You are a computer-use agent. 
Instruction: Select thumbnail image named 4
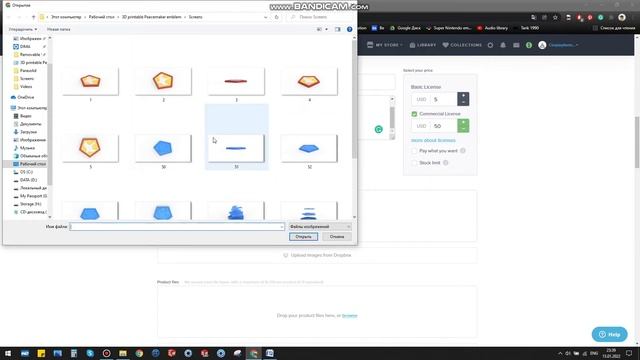tap(309, 82)
